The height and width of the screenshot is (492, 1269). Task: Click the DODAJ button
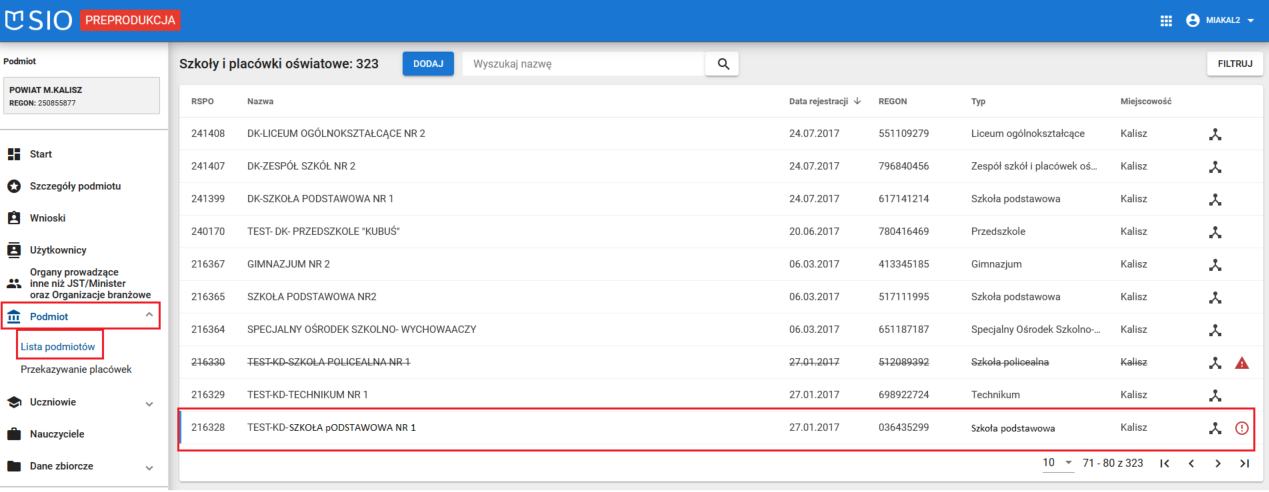point(428,64)
